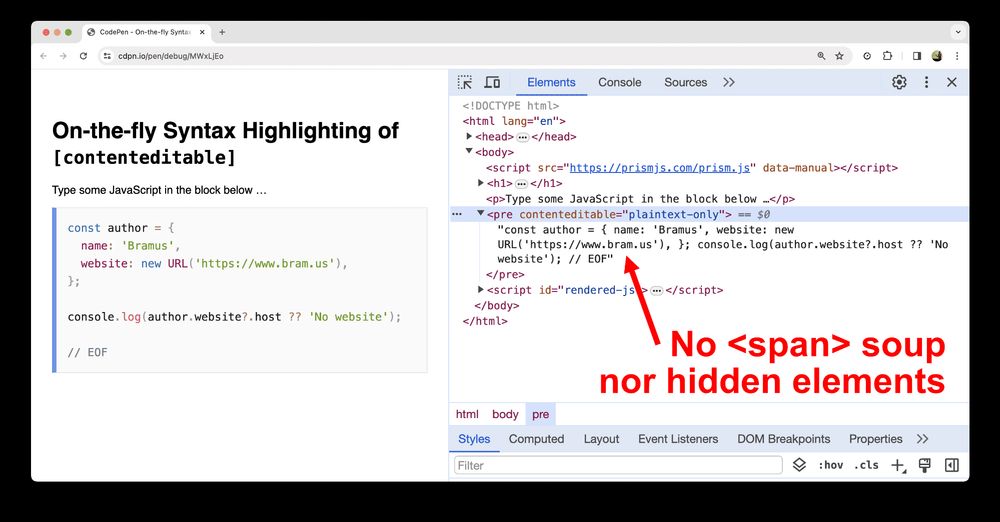Open the Layout pane tab
This screenshot has height=522, width=1000.
pos(601,439)
